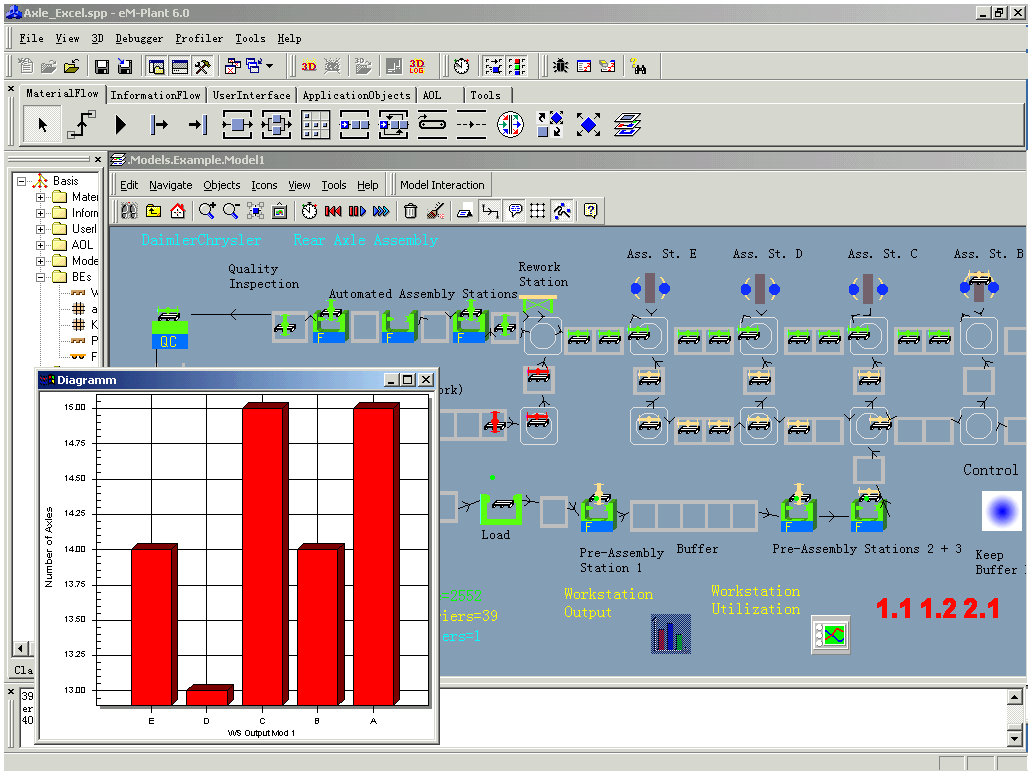Toggle the grid display button

coord(538,211)
